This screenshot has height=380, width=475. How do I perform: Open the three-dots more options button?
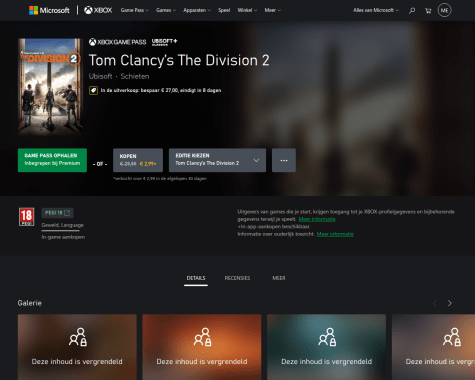click(284, 160)
